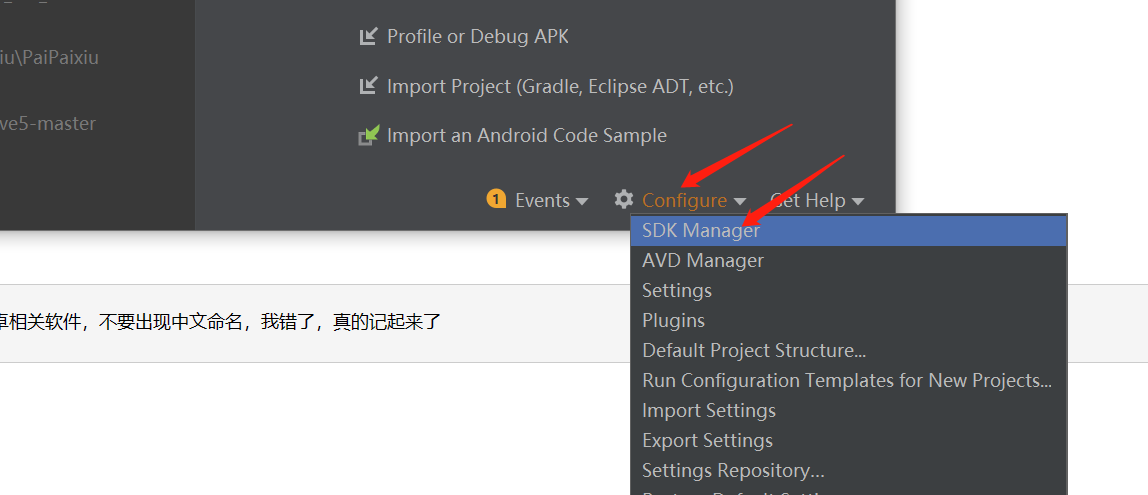Click the Profile or Debug APK icon
Screen dimensions: 1148x495
pyautogui.click(x=368, y=37)
